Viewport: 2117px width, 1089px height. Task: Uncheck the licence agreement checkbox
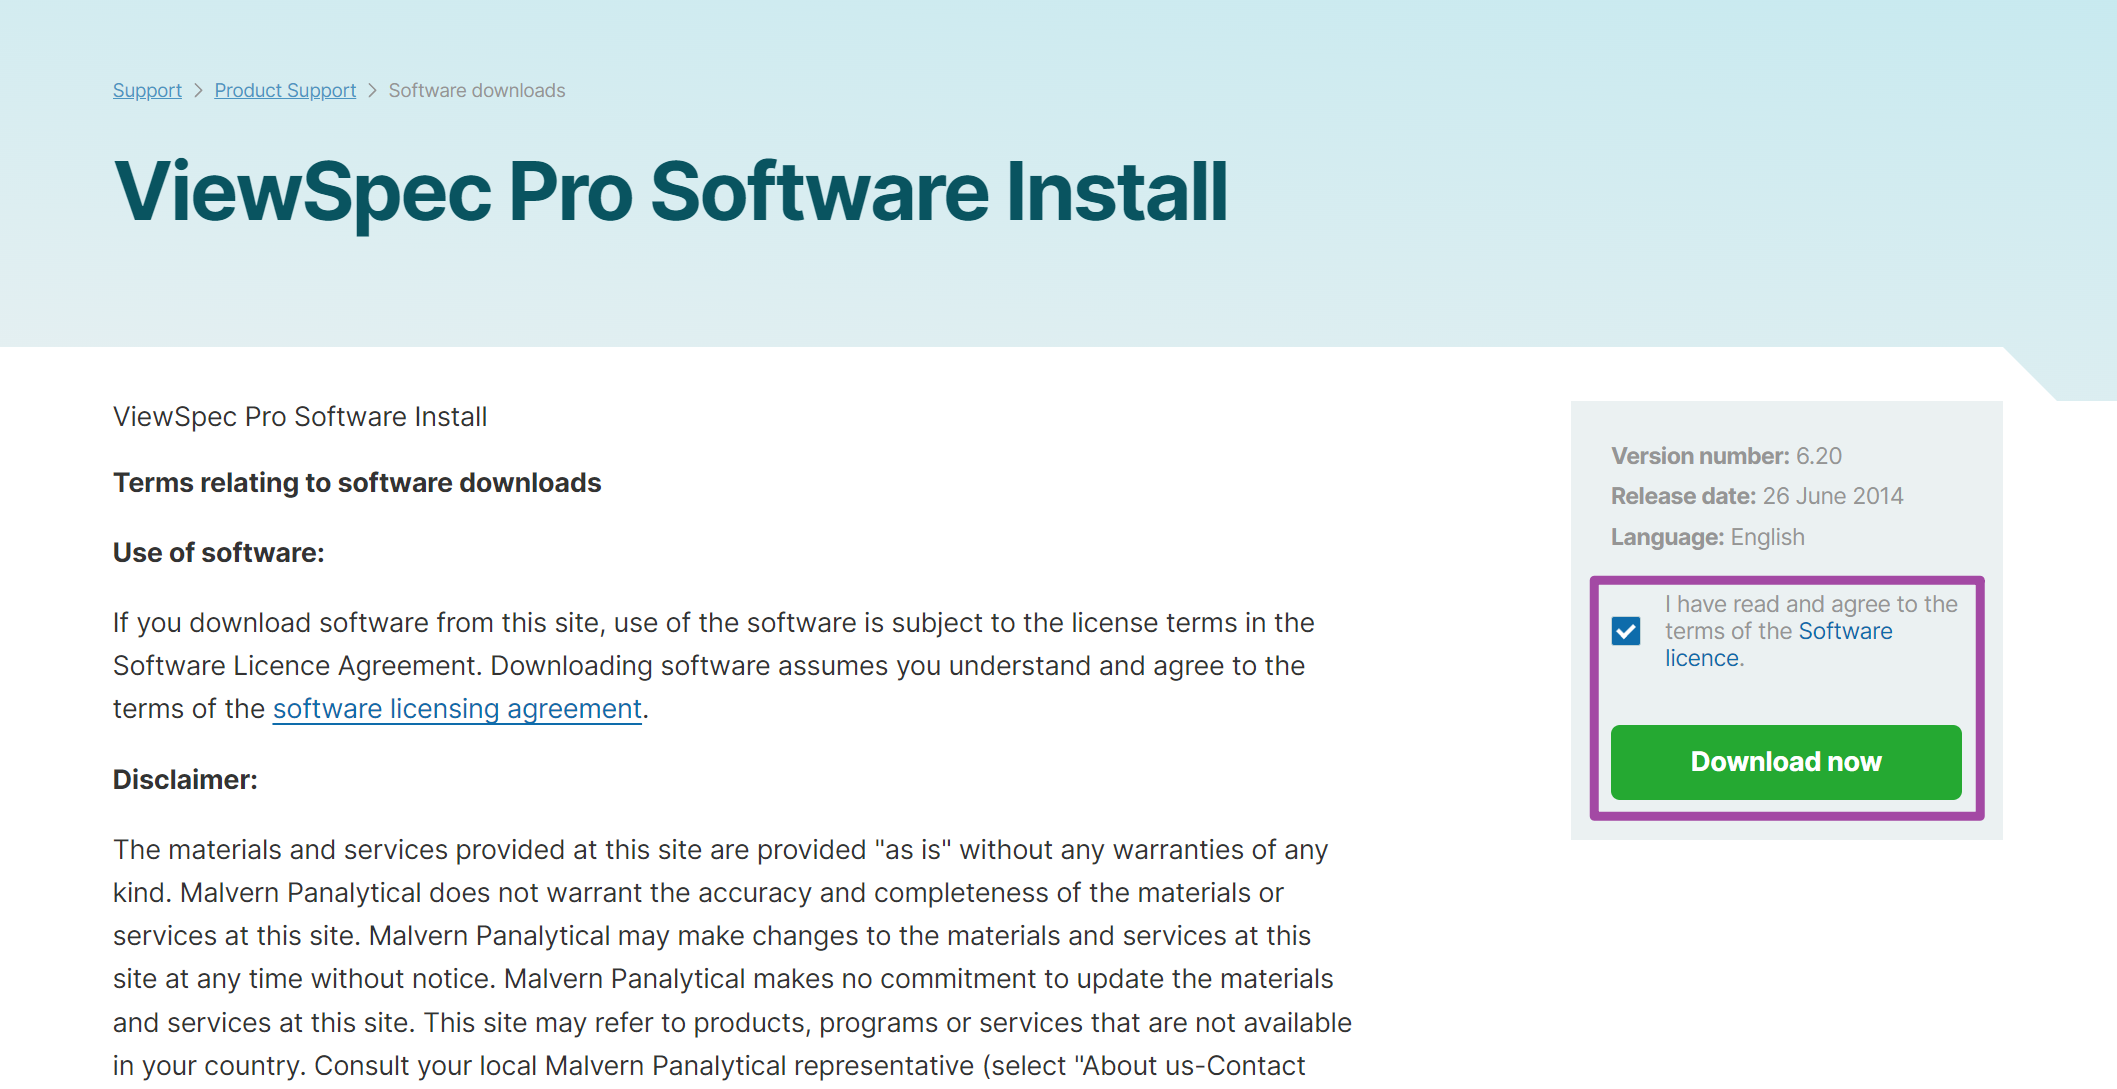[x=1626, y=631]
